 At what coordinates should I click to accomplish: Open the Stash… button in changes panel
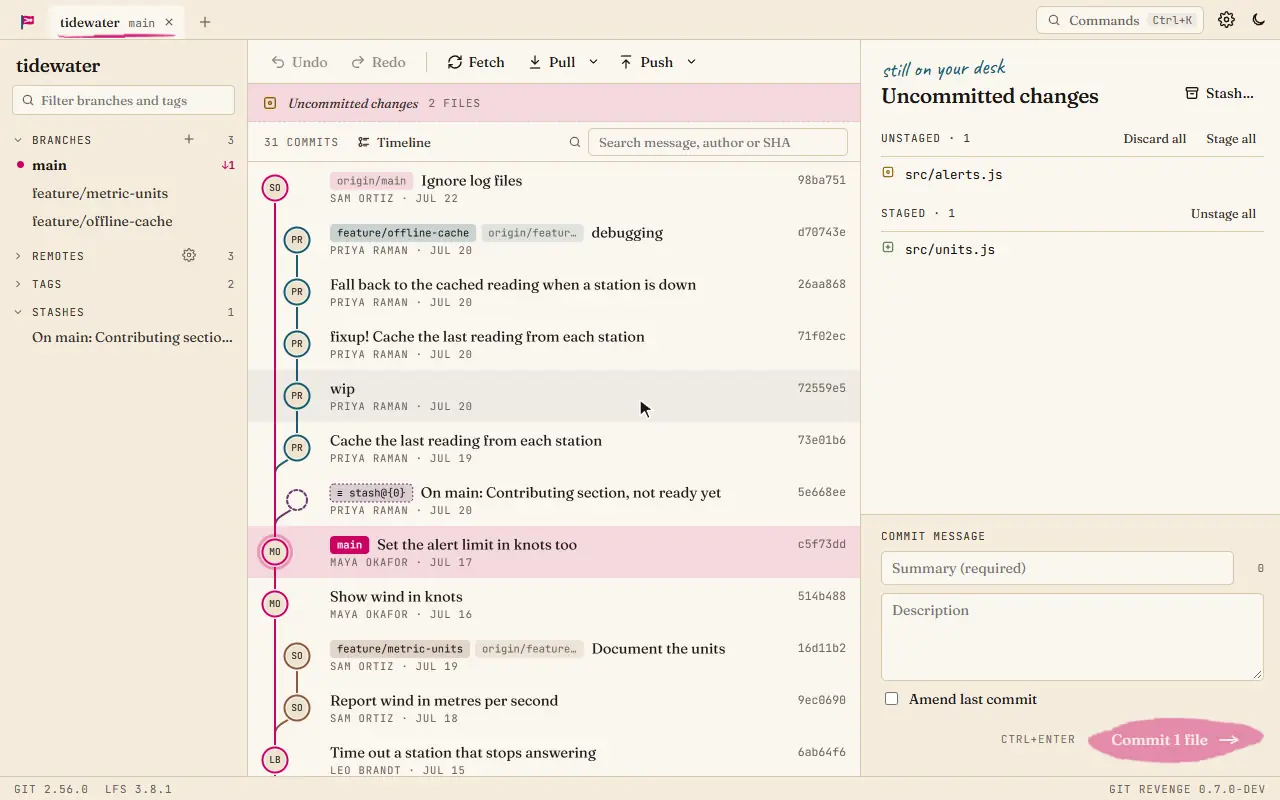tap(1219, 93)
